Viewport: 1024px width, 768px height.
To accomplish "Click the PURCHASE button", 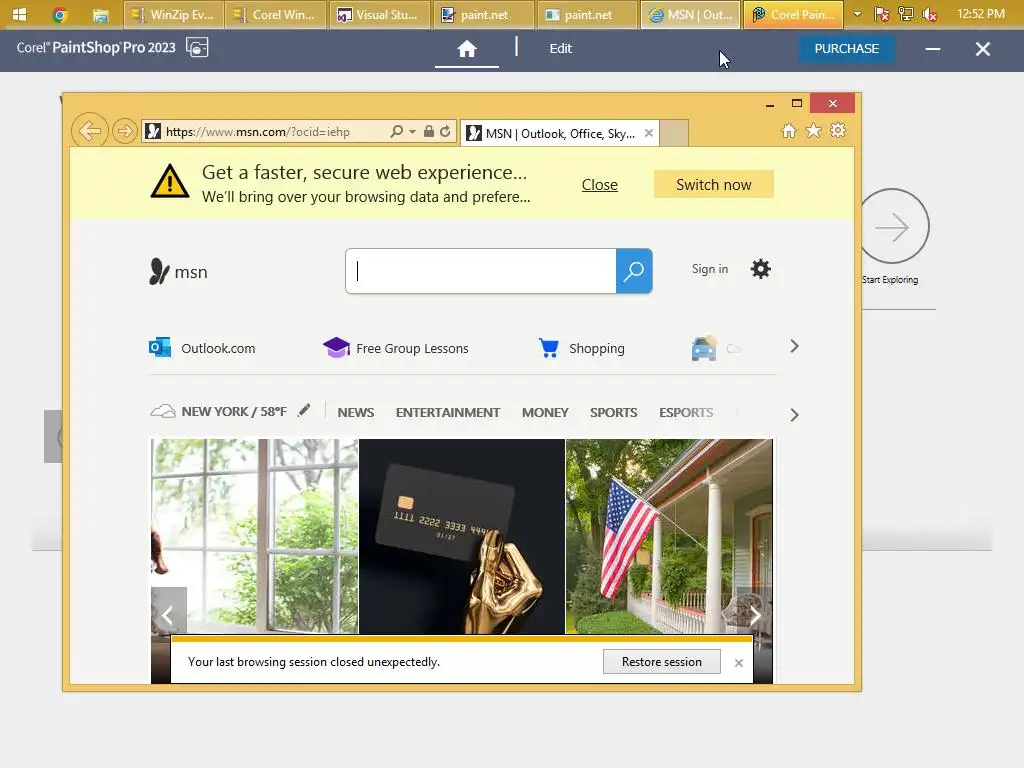I will pyautogui.click(x=846, y=49).
